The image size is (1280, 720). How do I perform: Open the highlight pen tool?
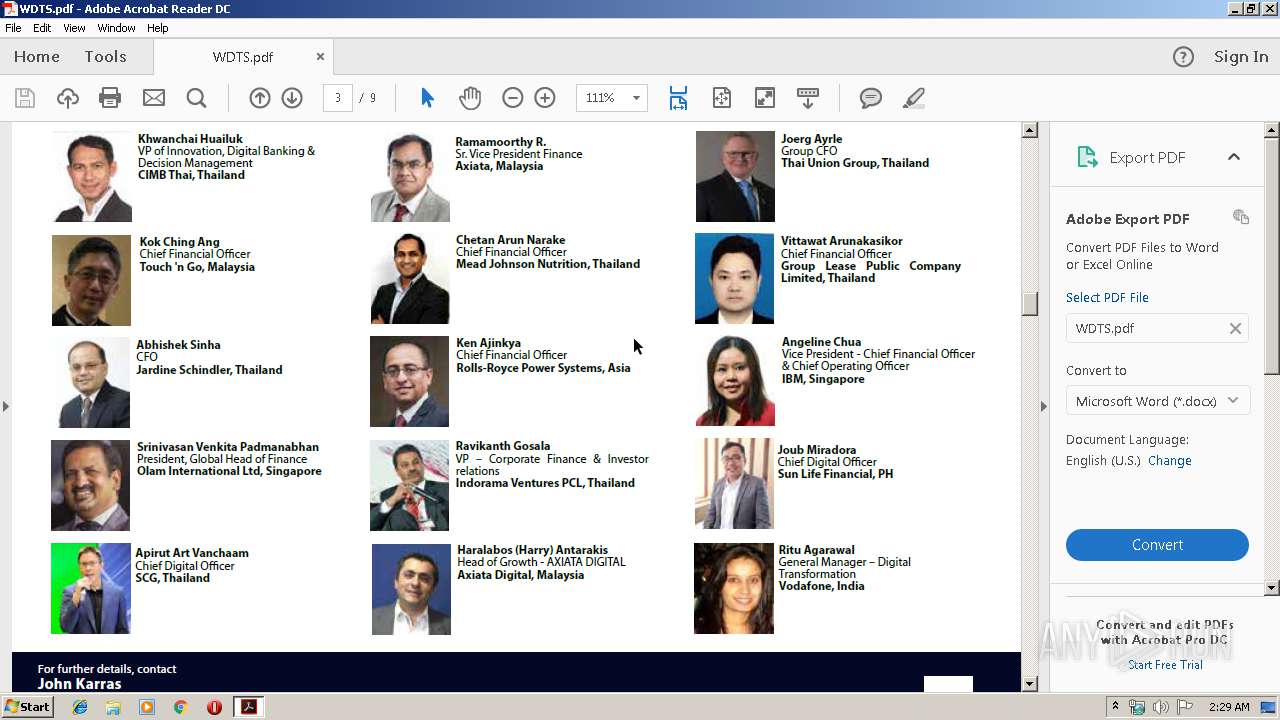click(913, 98)
